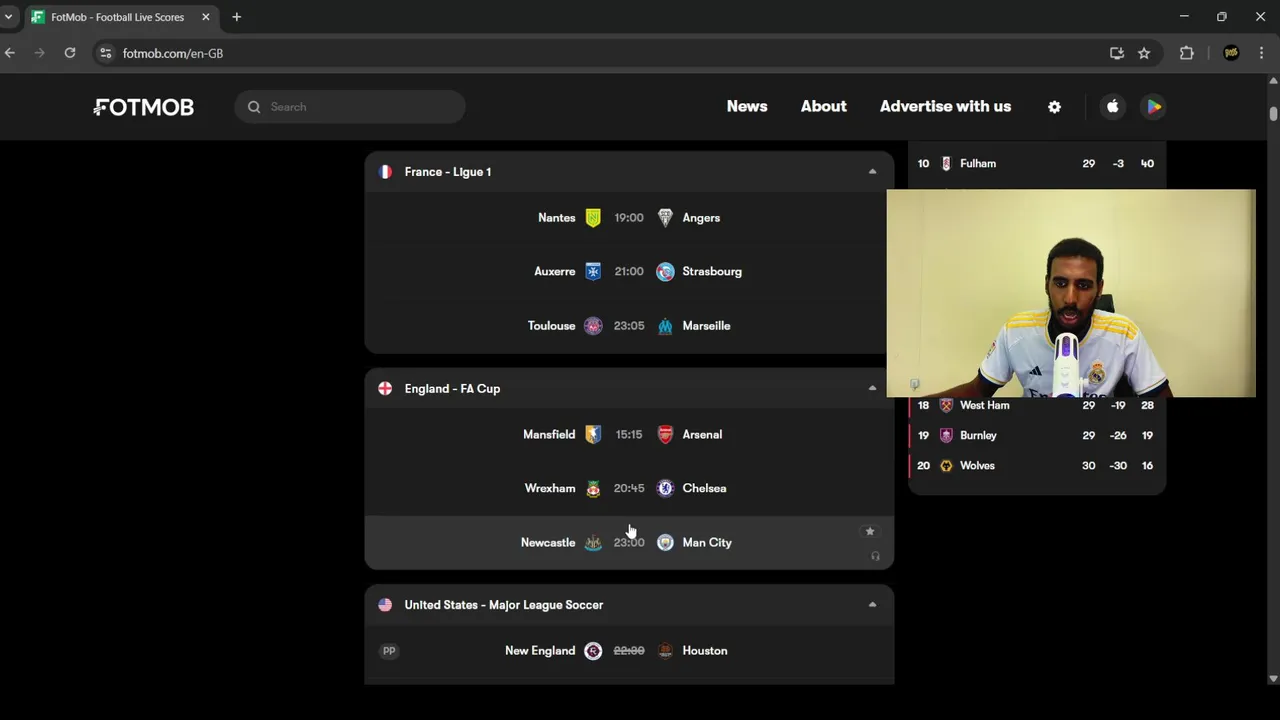
Task: Click the Wolves crest in table
Action: 946,465
